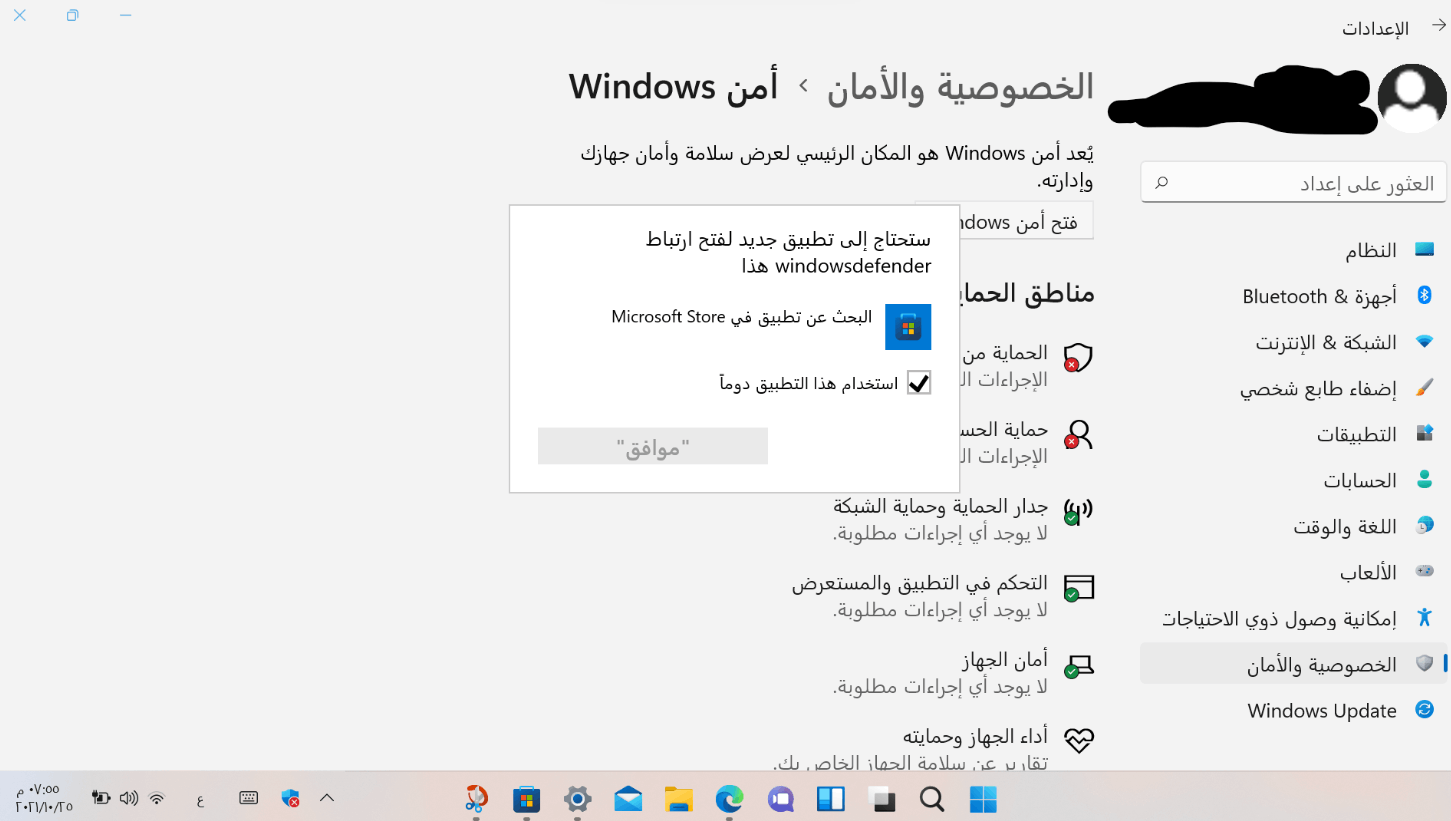
Task: Click the volume speaker tray icon
Action: click(x=128, y=798)
